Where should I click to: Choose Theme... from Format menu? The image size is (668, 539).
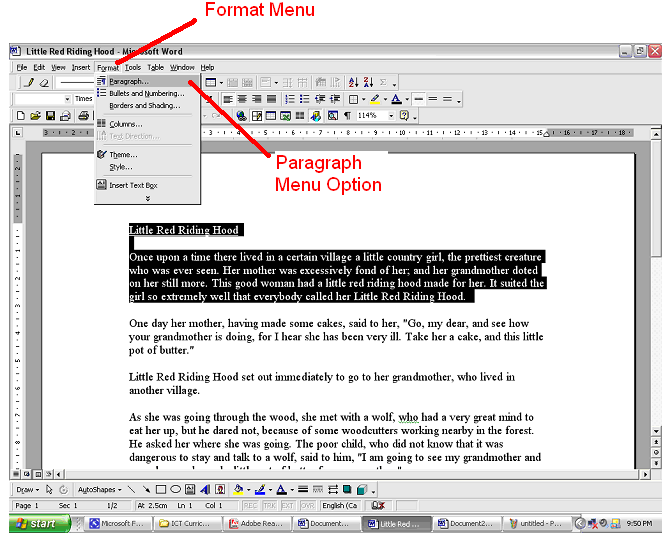point(147,155)
